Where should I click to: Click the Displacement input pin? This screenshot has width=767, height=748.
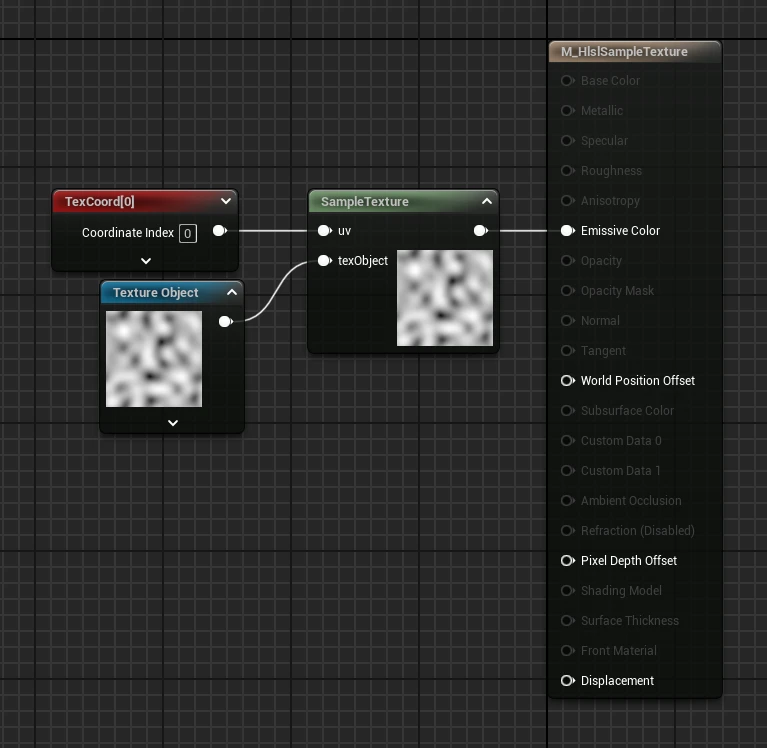[x=567, y=681]
